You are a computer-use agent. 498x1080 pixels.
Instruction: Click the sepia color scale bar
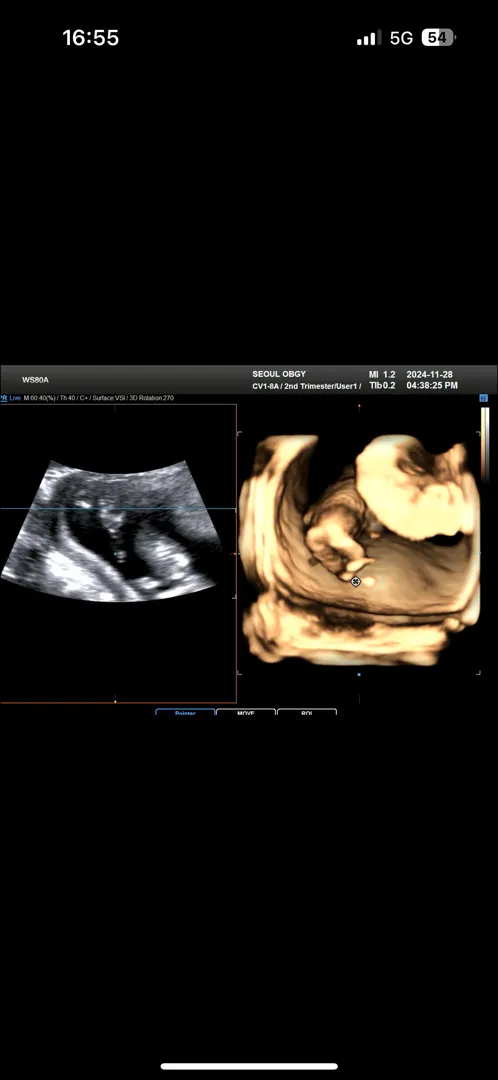(485, 444)
